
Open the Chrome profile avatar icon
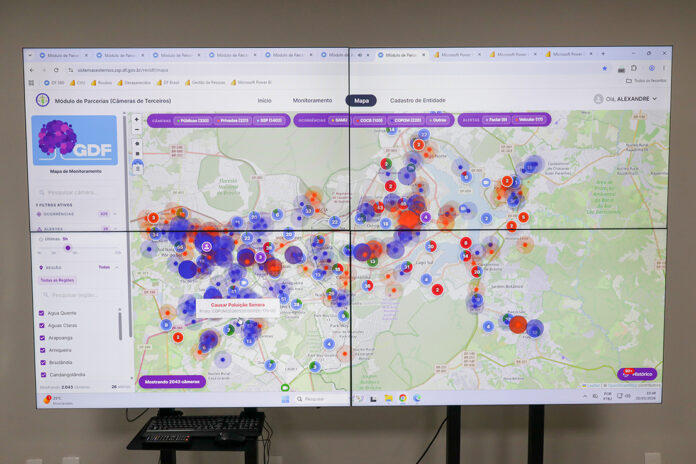coord(652,68)
